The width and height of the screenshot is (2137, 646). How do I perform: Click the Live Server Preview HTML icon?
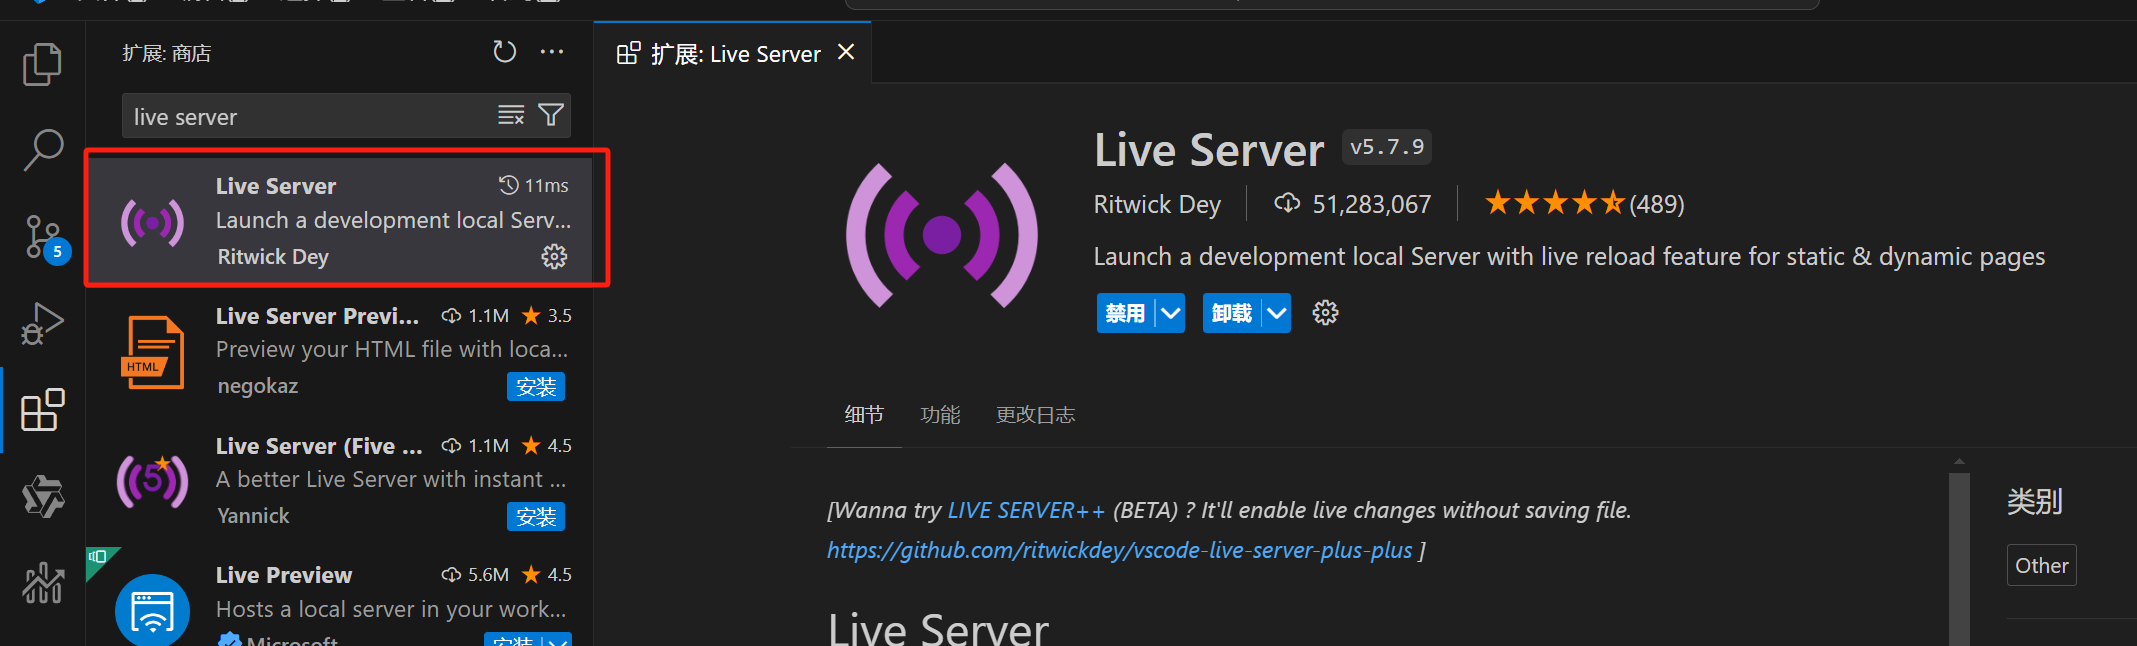152,352
